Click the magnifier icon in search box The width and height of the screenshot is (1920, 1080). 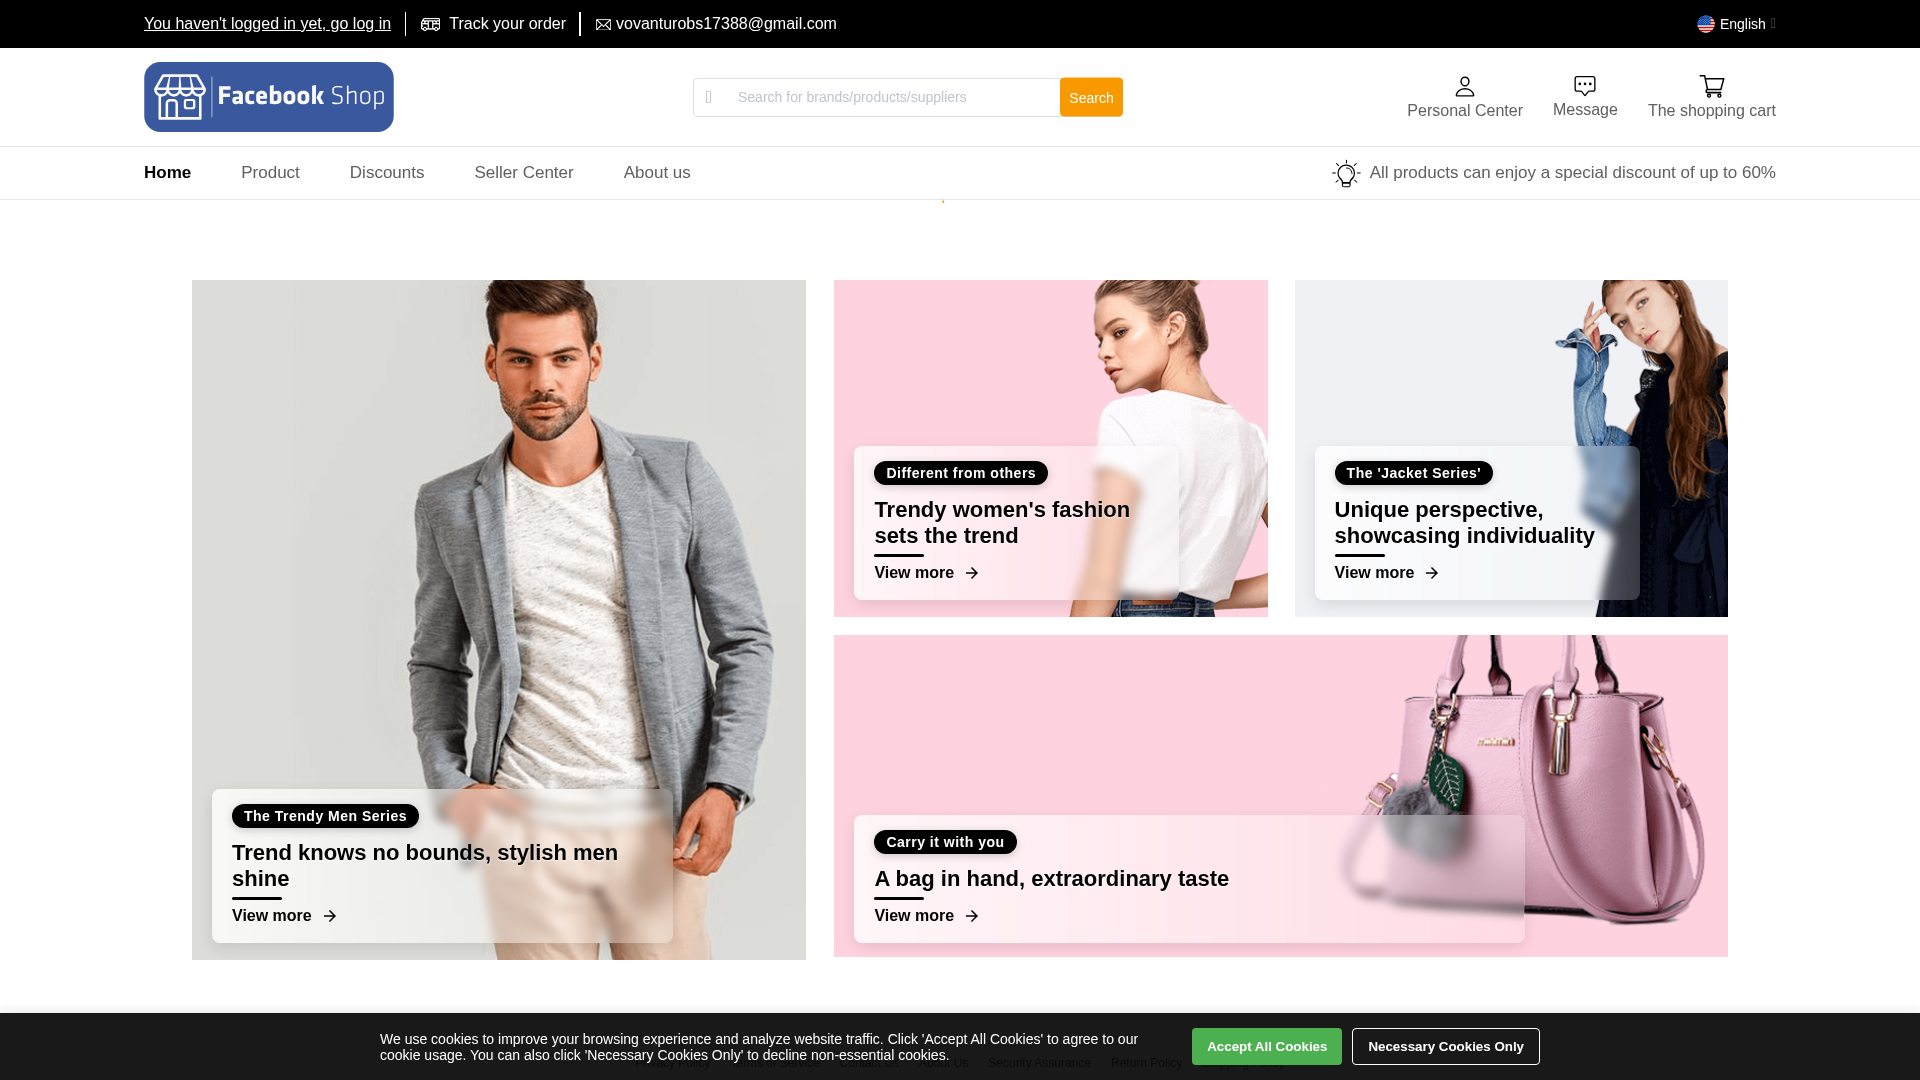tap(709, 97)
